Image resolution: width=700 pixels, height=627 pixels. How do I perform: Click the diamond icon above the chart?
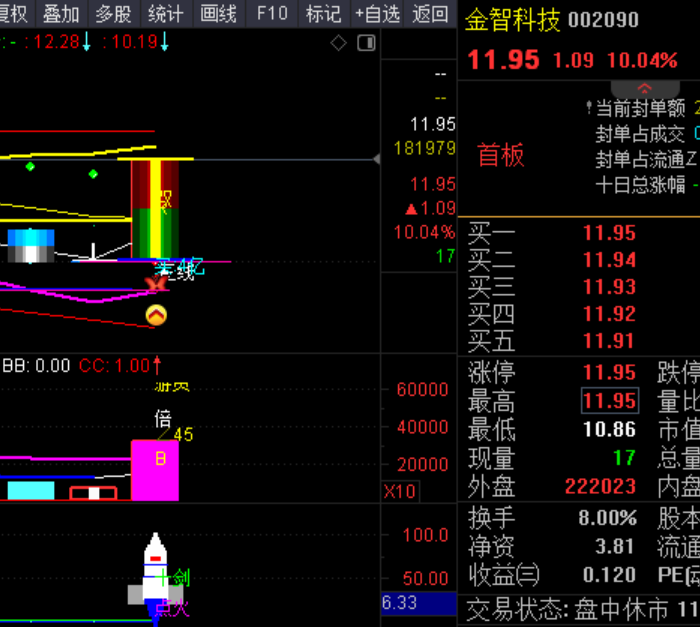click(x=338, y=43)
